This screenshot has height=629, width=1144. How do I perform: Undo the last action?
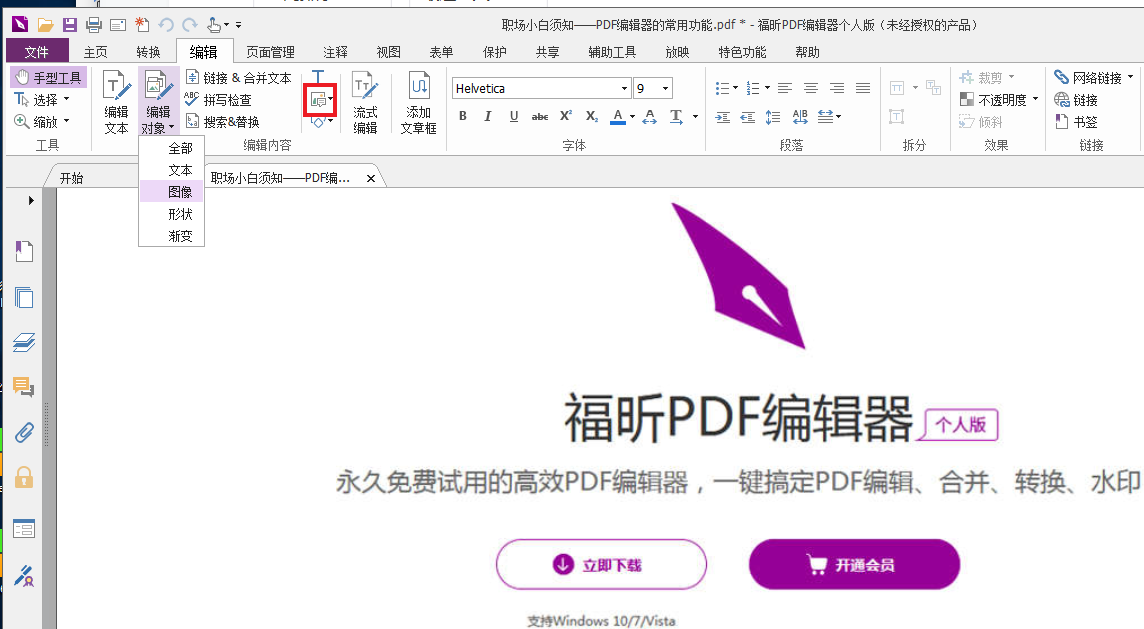click(166, 26)
